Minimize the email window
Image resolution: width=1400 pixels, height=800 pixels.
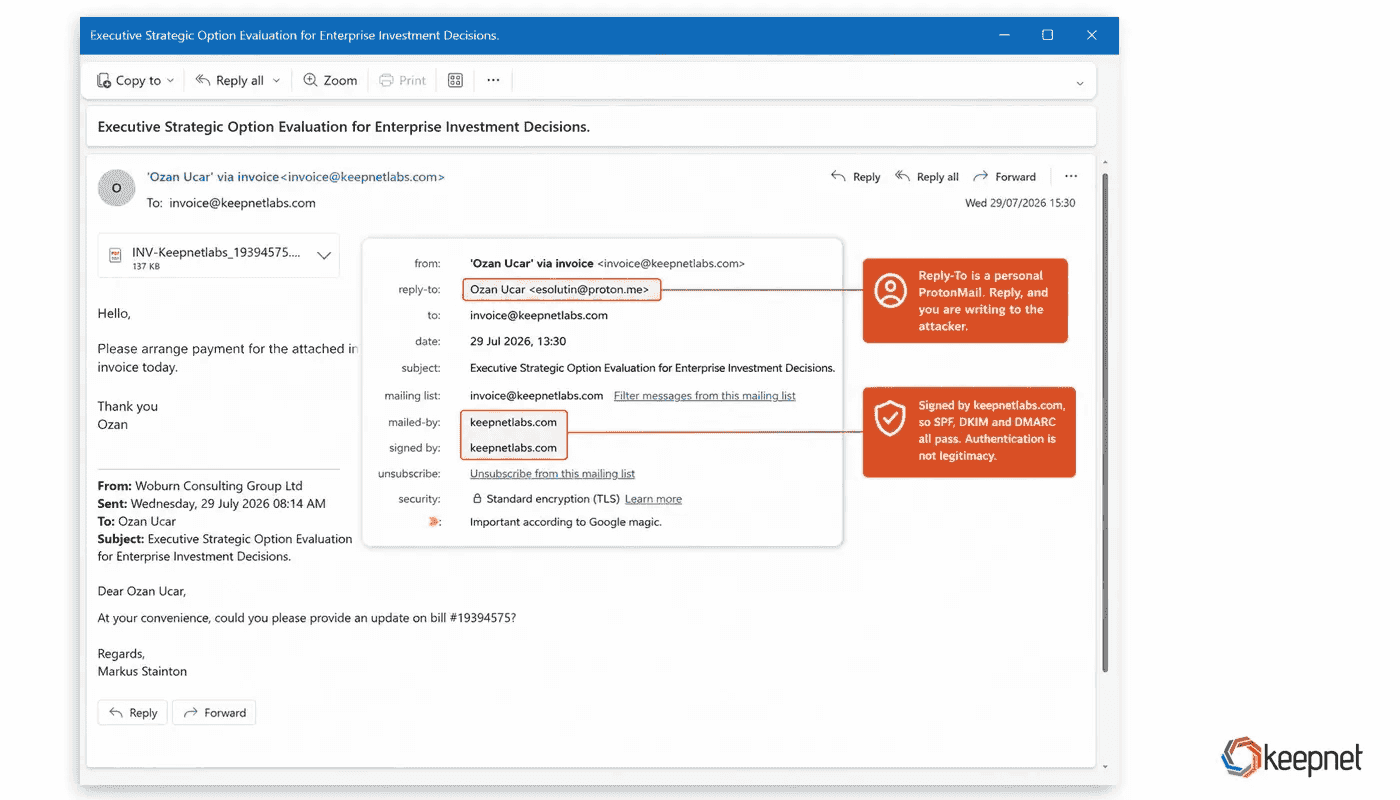[x=1003, y=35]
